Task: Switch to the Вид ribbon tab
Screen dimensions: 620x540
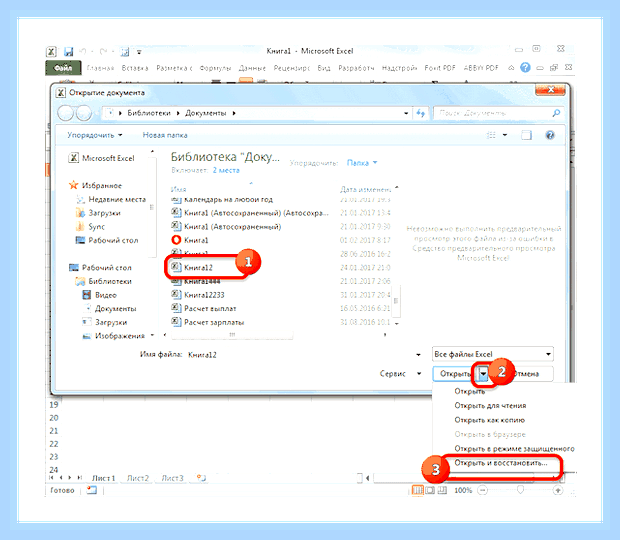Action: [x=324, y=68]
